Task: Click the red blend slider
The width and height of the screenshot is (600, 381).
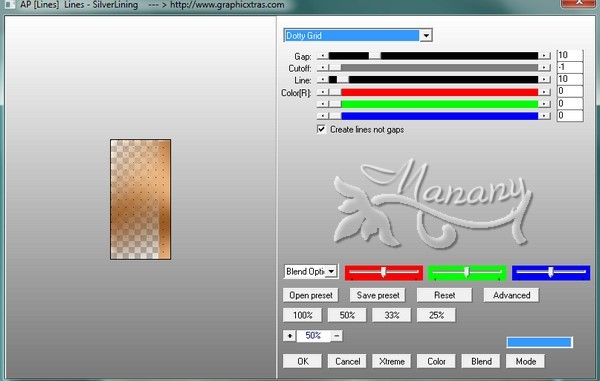Action: [384, 273]
